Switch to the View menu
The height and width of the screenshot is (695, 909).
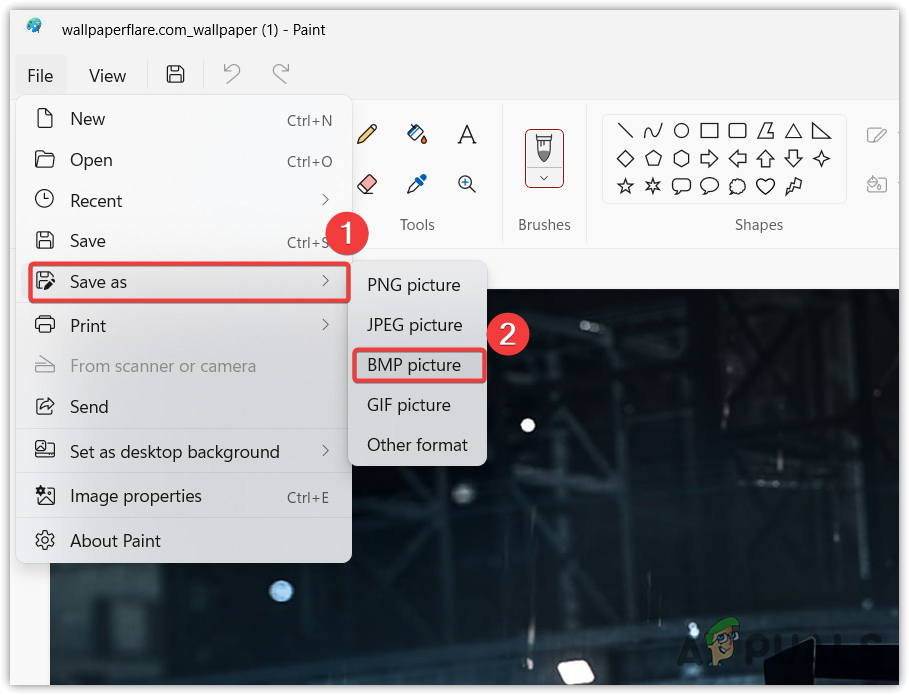coord(106,75)
